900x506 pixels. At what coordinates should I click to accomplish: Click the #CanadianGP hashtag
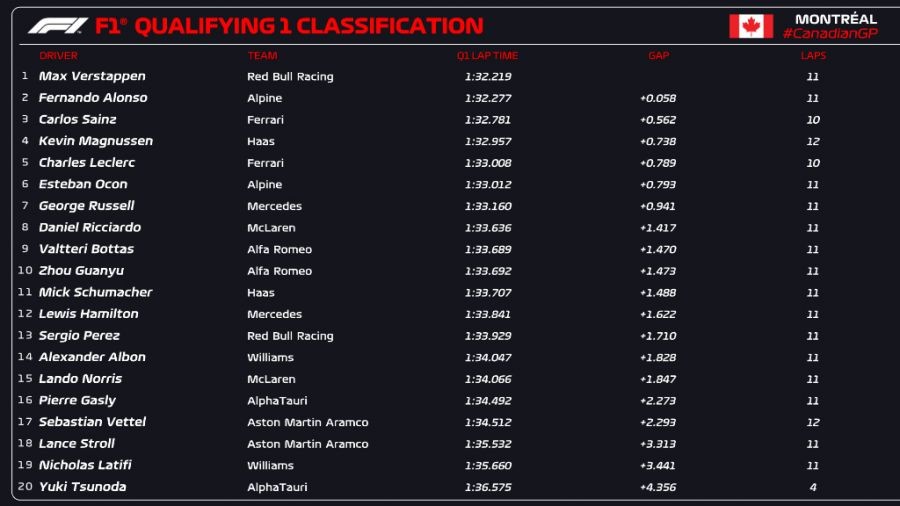click(829, 34)
